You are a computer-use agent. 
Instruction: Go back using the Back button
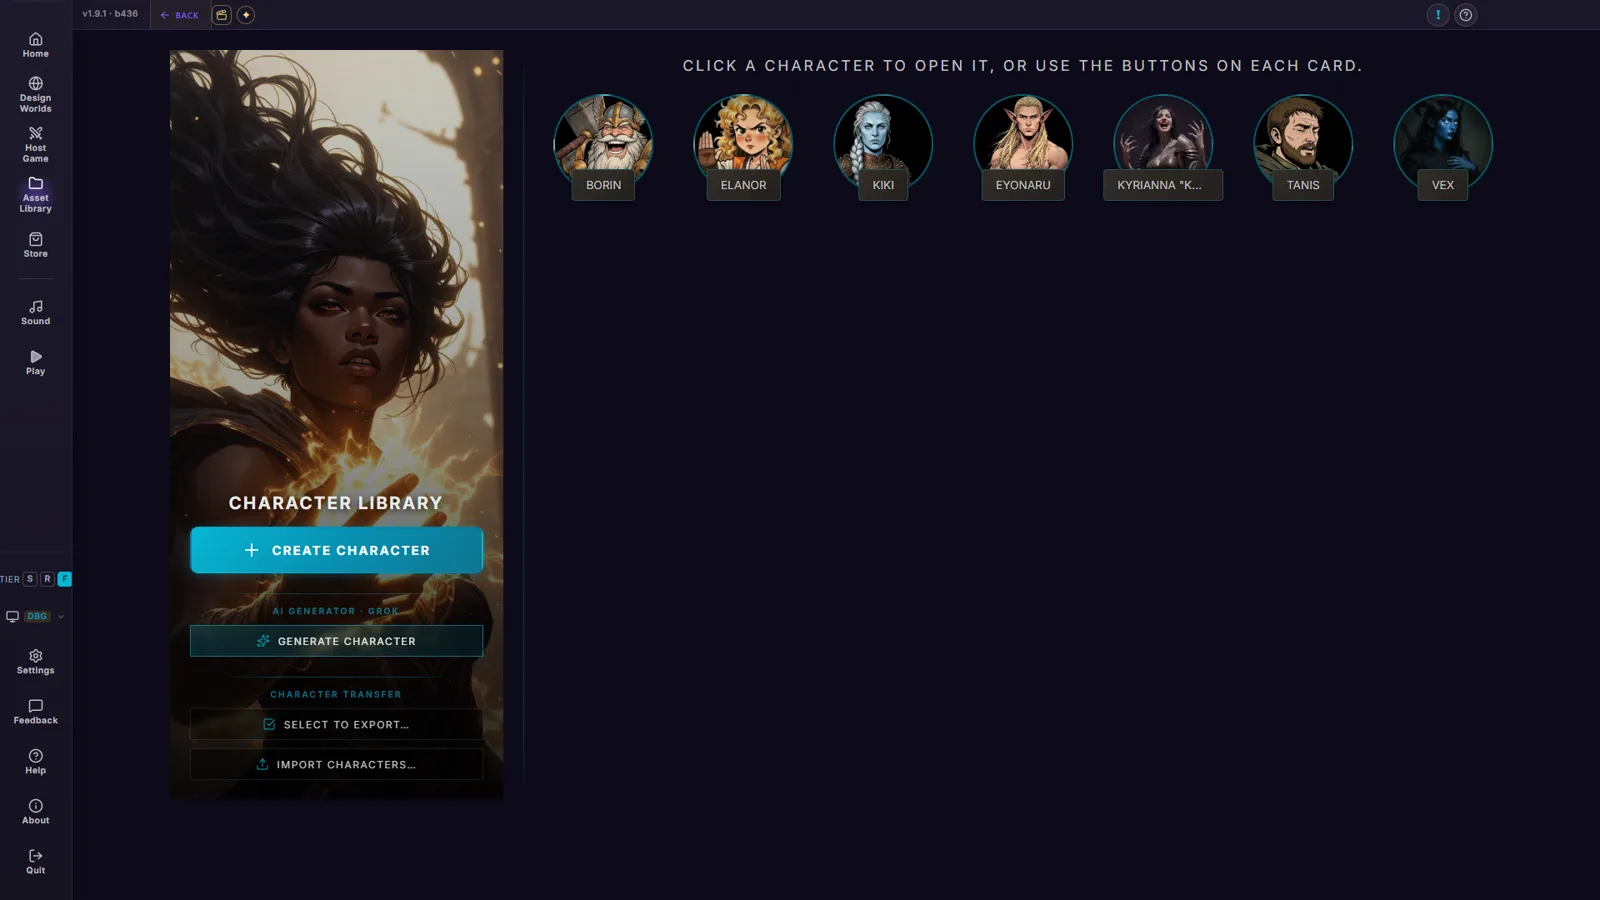click(180, 15)
